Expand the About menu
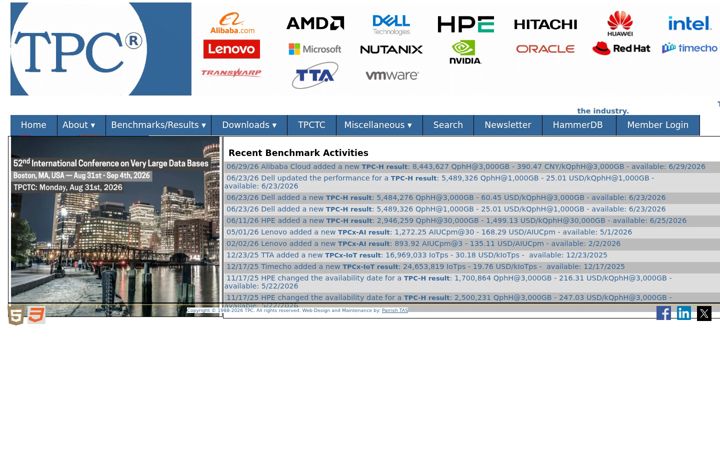The height and width of the screenshot is (450, 720). [x=79, y=125]
